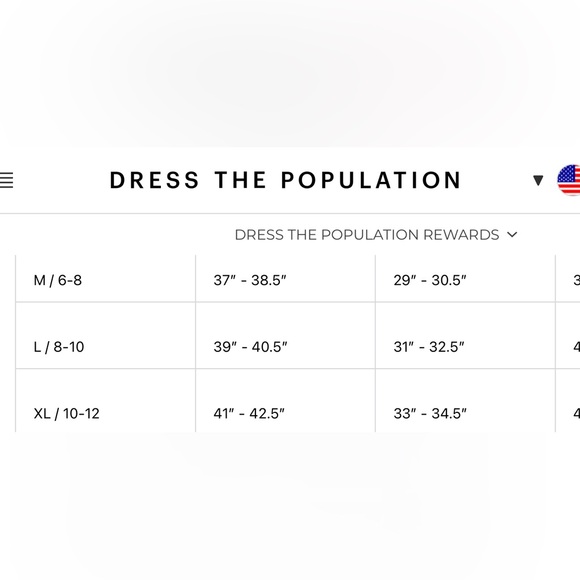Click the 37" - 38.5" measurement cell
580x580 pixels.
[285, 279]
